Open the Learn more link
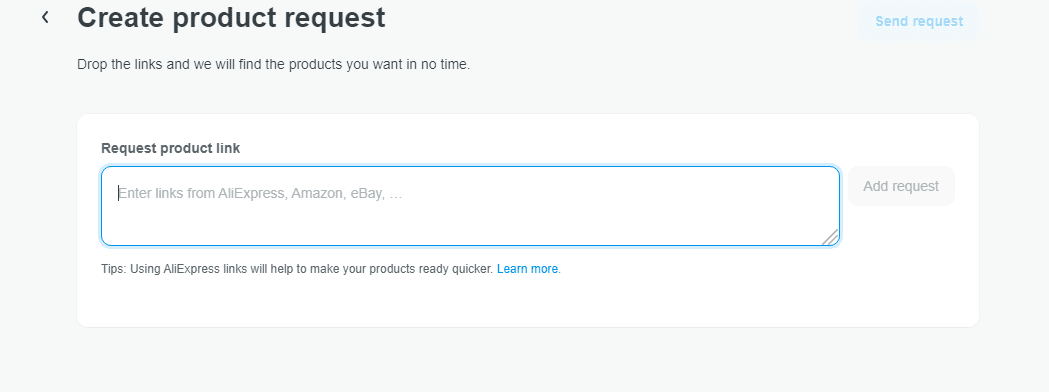 click(527, 269)
